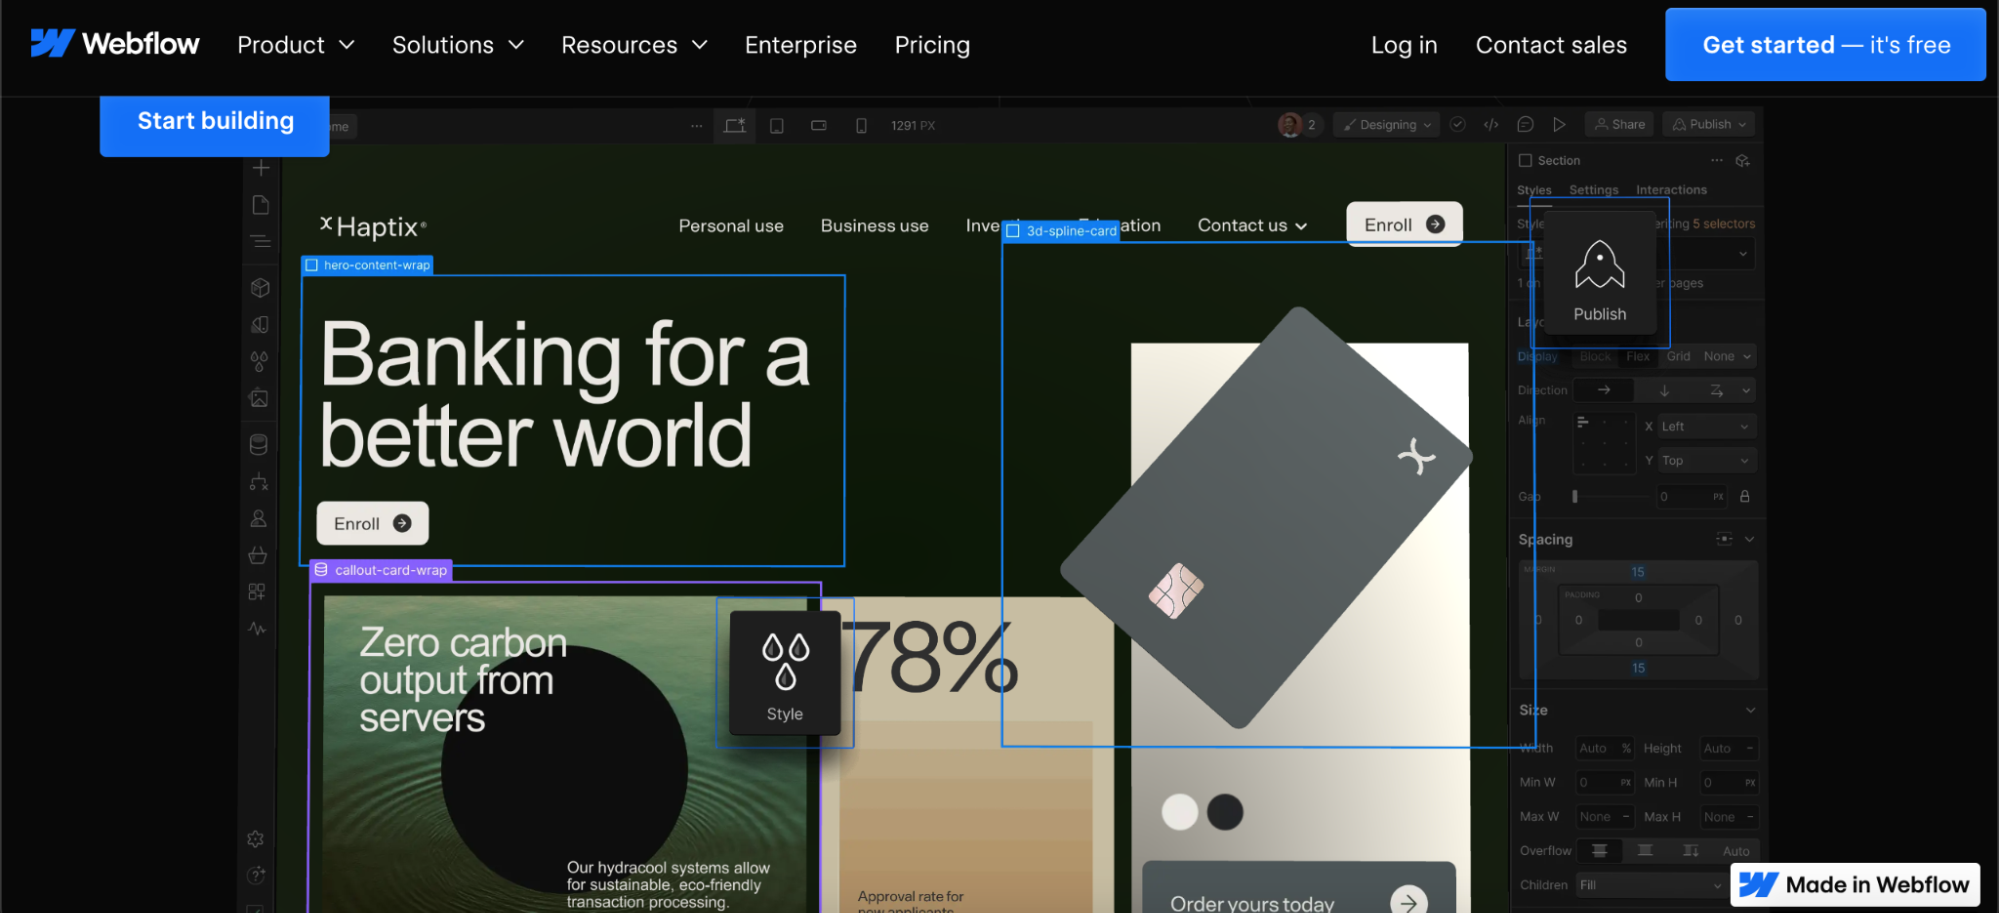Click the Min W input field

click(1604, 782)
